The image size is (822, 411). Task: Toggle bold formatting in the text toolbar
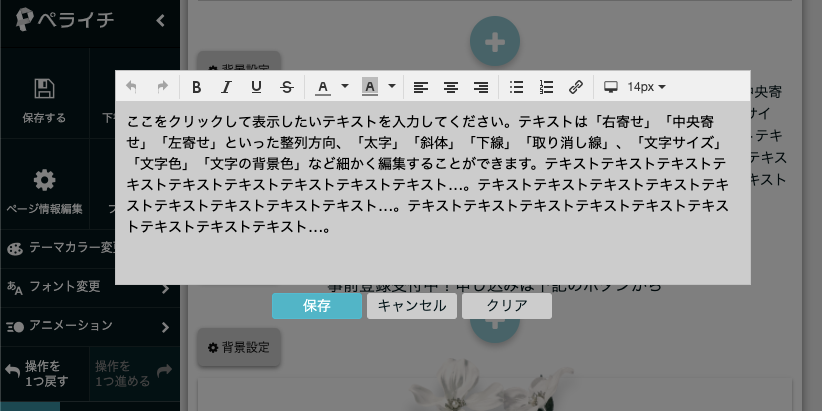[x=196, y=87]
